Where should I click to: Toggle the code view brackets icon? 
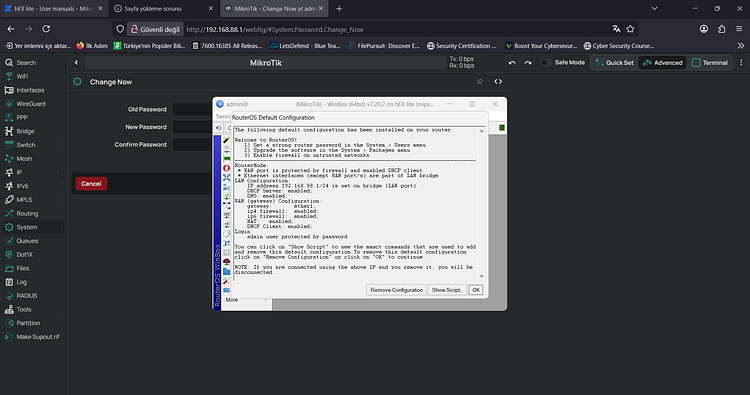point(498,82)
